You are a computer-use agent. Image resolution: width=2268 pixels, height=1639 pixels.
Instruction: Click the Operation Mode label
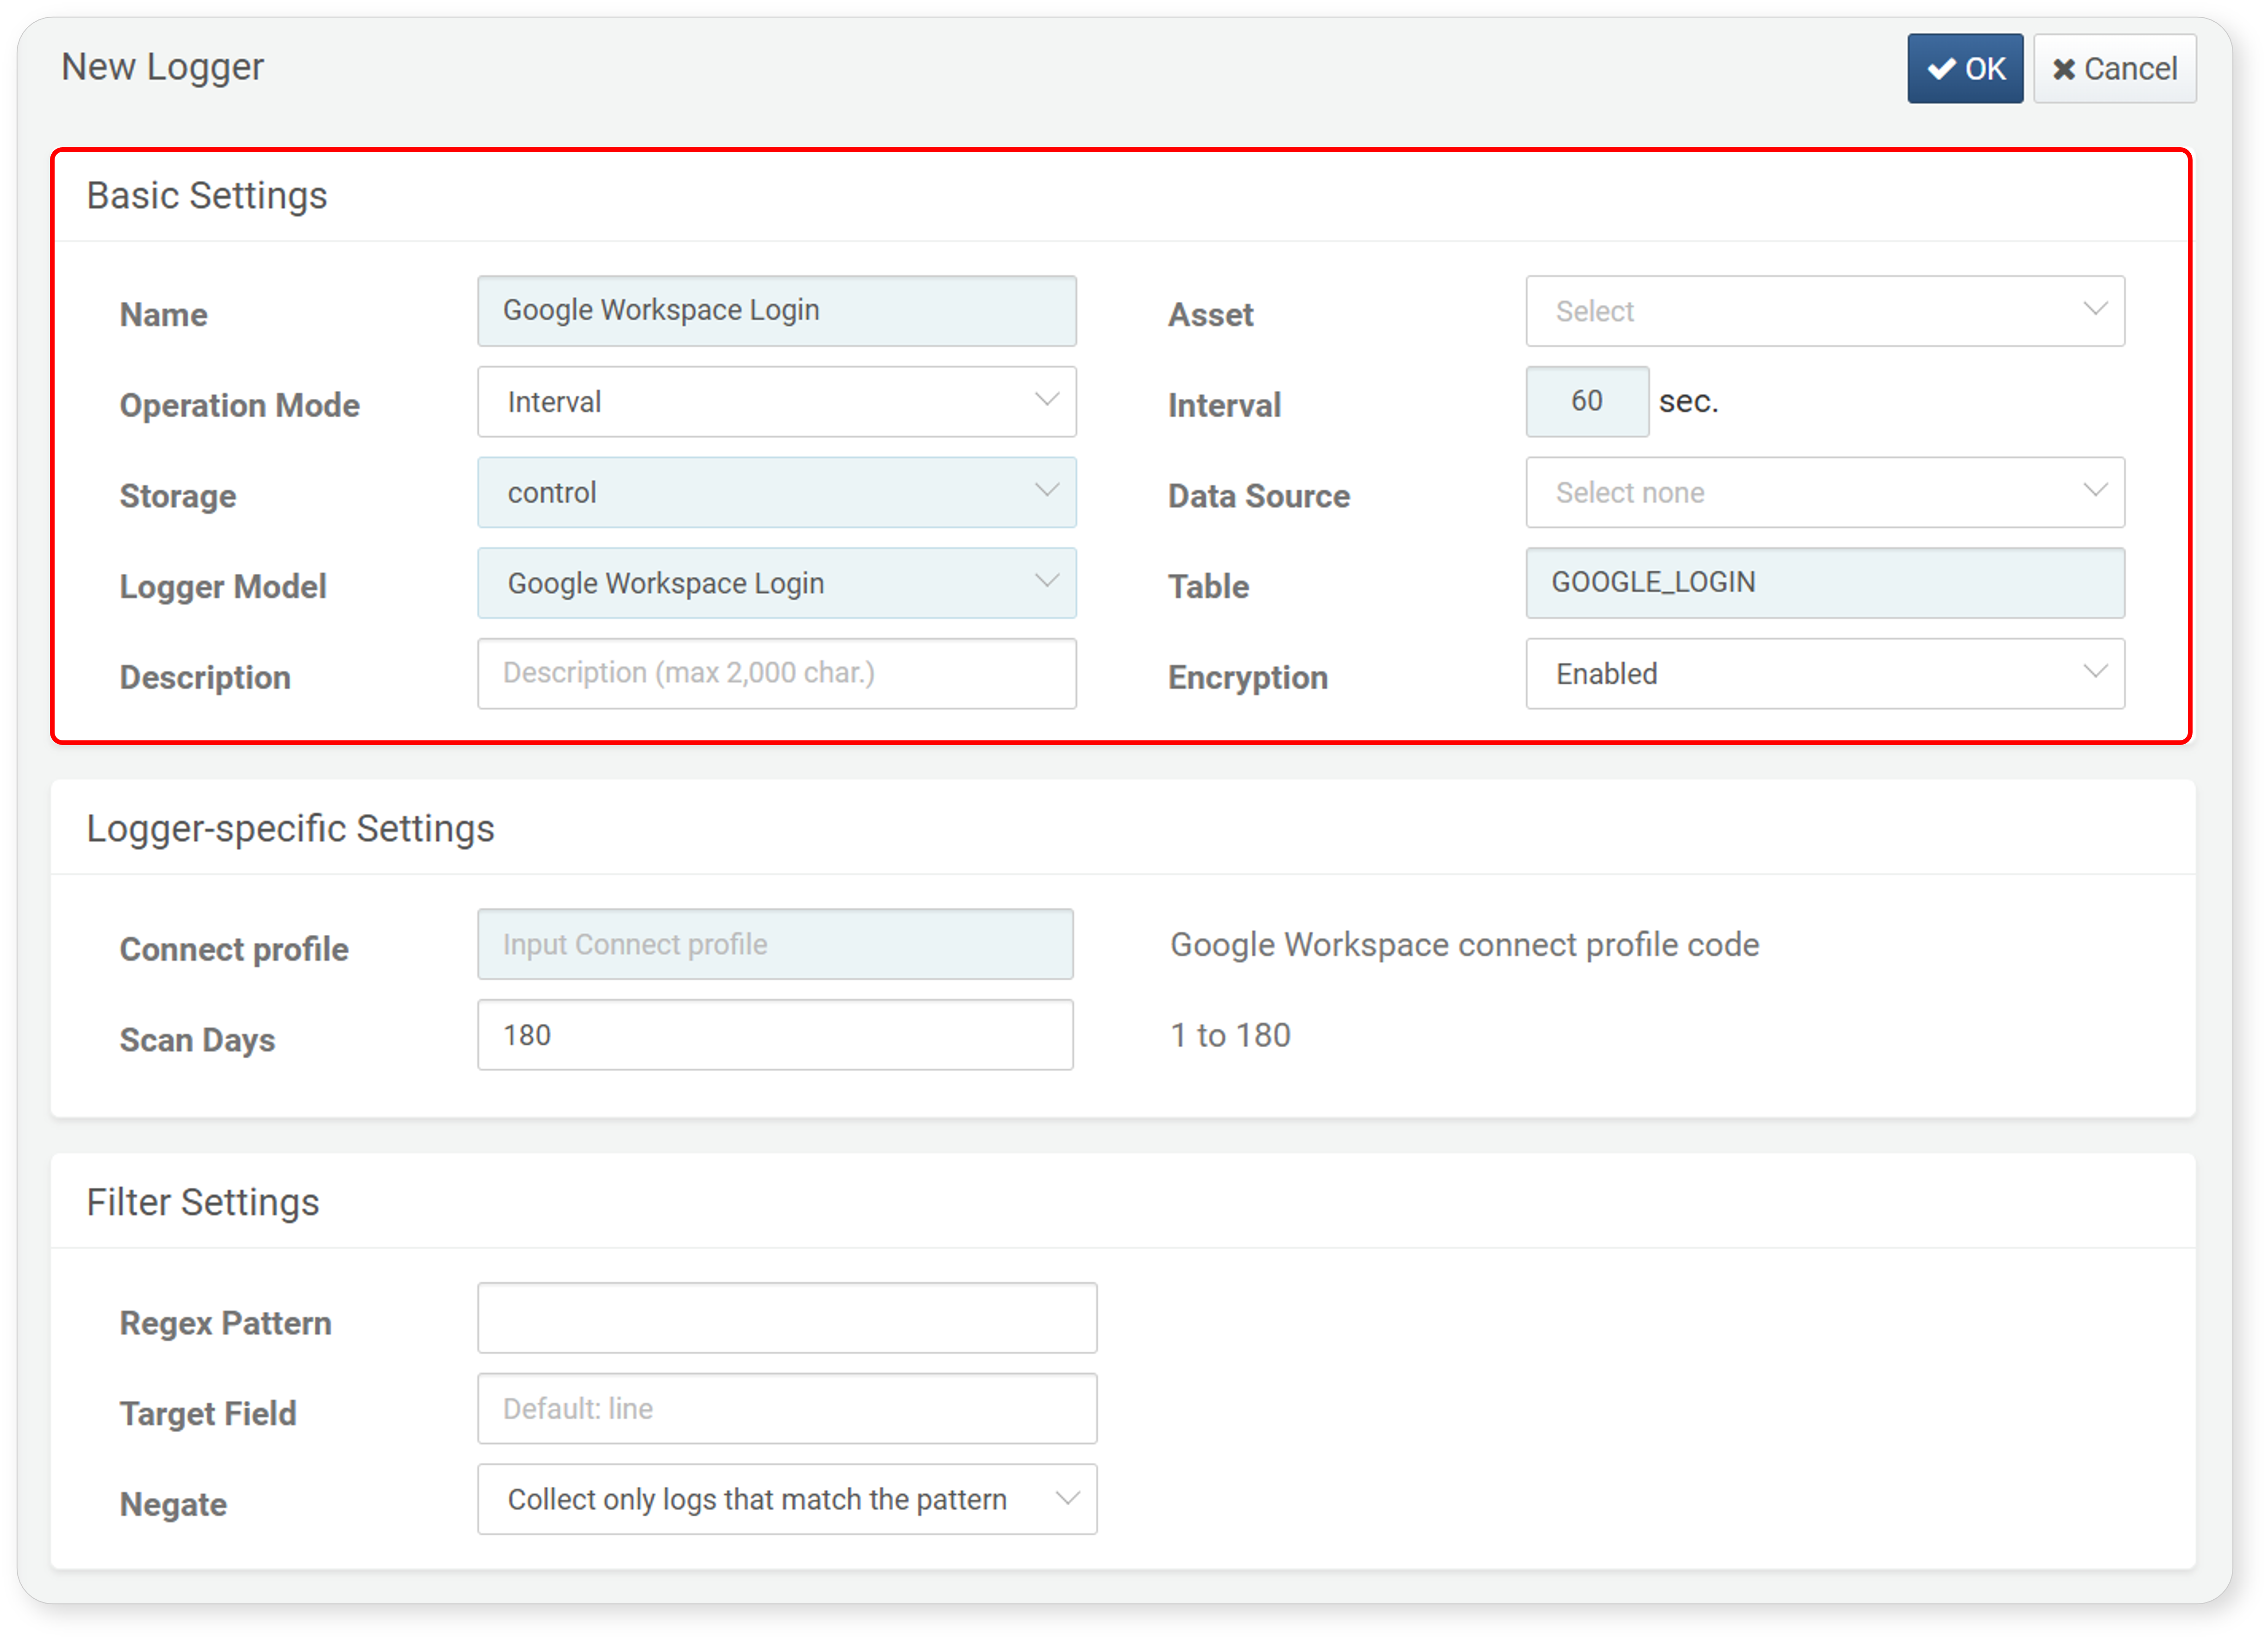tap(240, 405)
